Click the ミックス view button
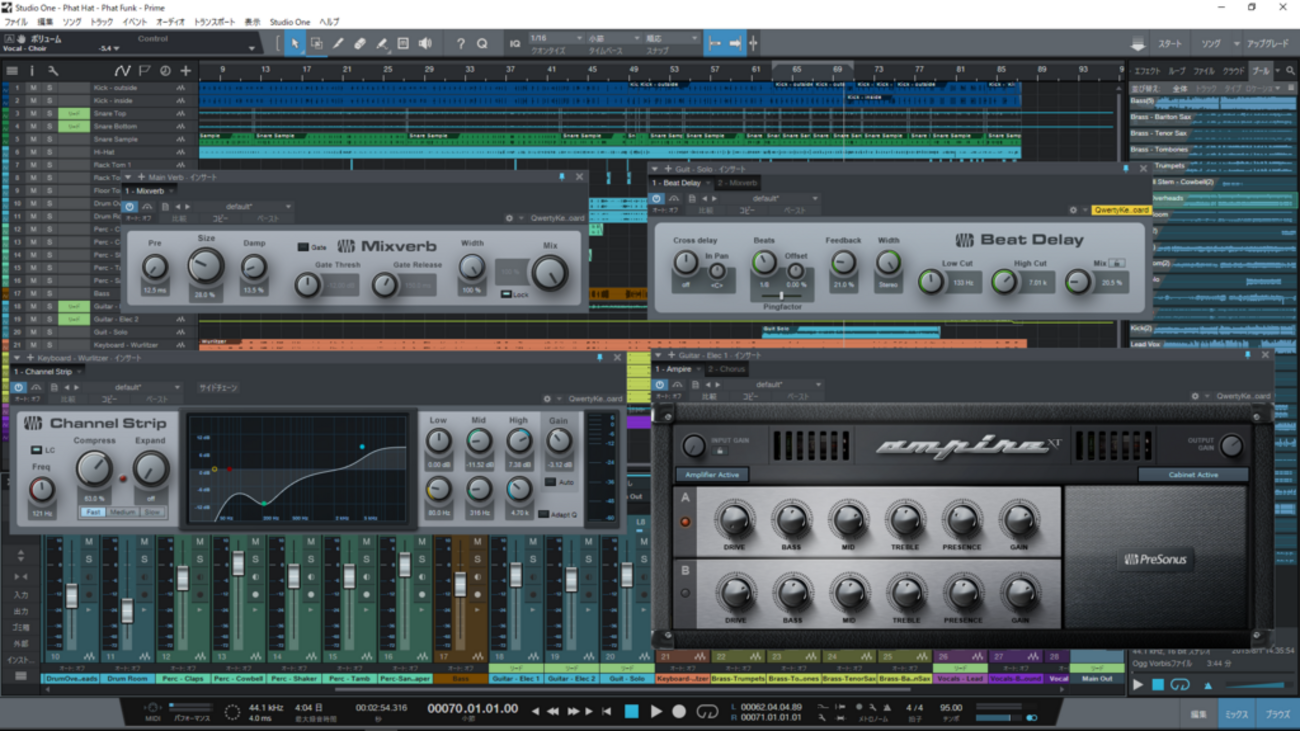 [x=1236, y=715]
